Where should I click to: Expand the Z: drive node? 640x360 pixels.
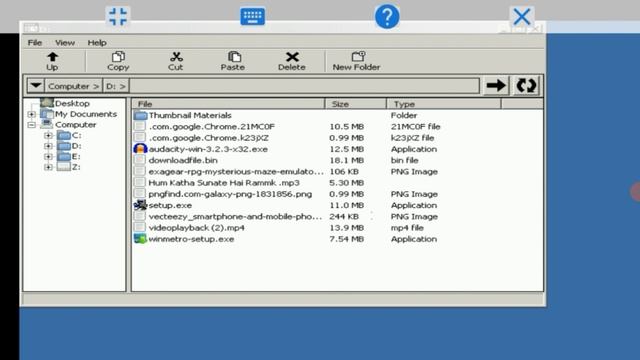pos(48,167)
